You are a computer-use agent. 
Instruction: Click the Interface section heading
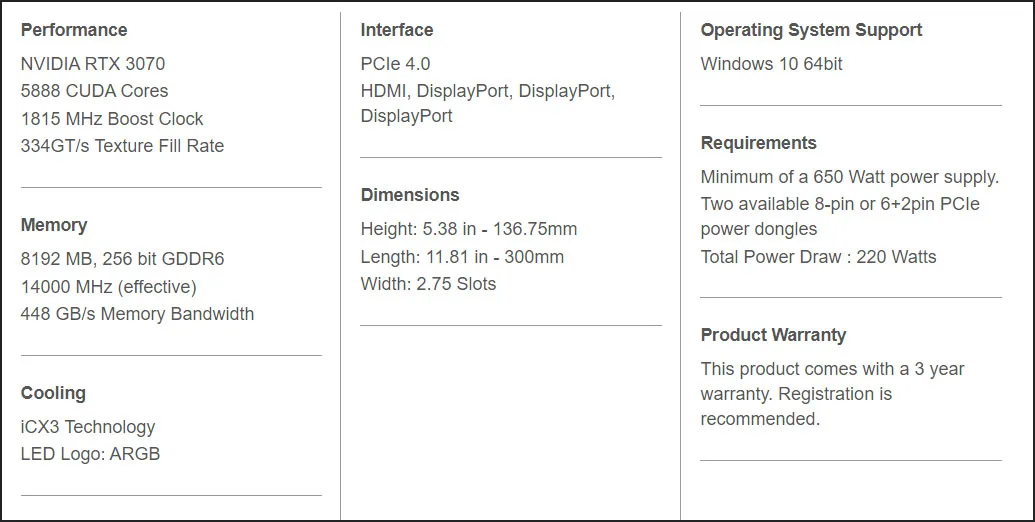pyautogui.click(x=397, y=30)
